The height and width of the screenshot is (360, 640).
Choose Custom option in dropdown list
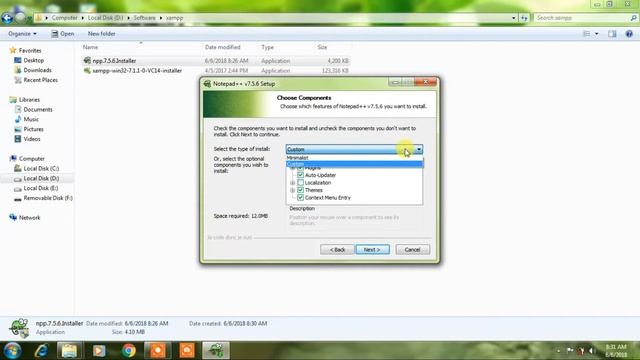click(x=354, y=164)
